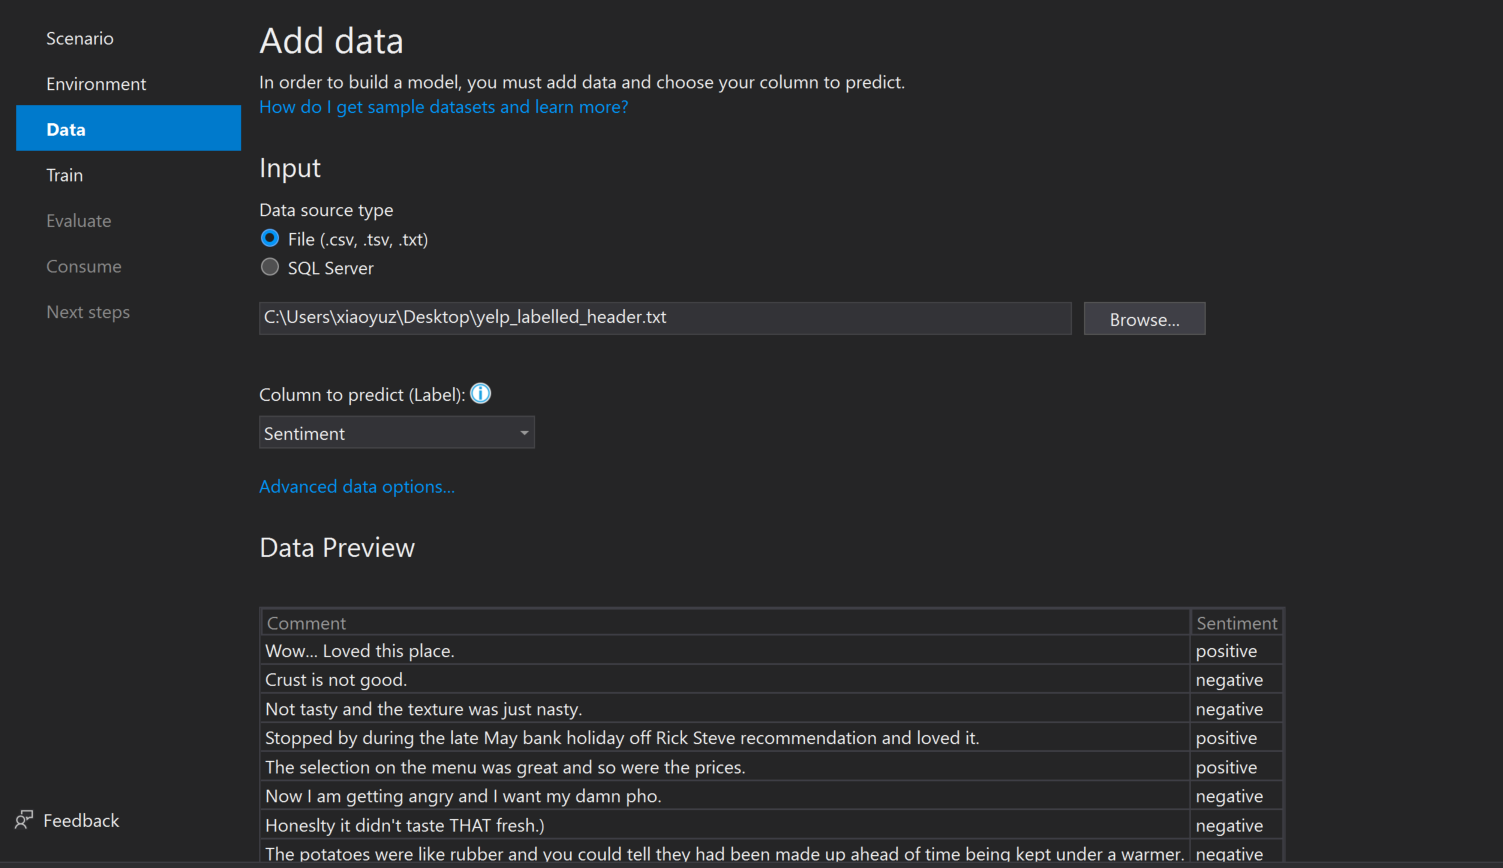The width and height of the screenshot is (1503, 868).
Task: Click the Feedback icon at bottom left
Action: (x=22, y=820)
